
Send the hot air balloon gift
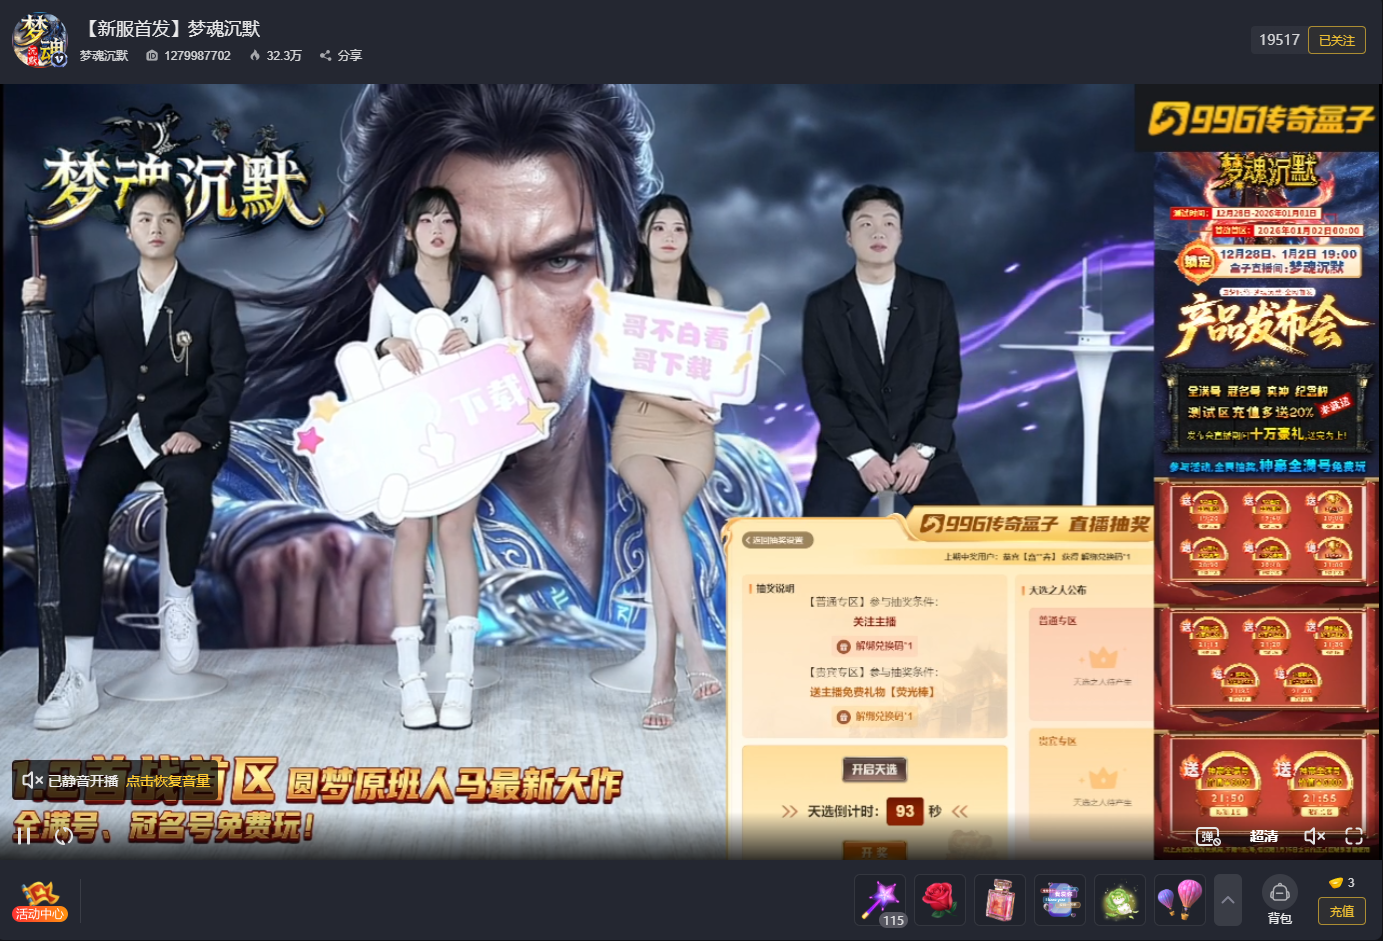pos(1180,900)
